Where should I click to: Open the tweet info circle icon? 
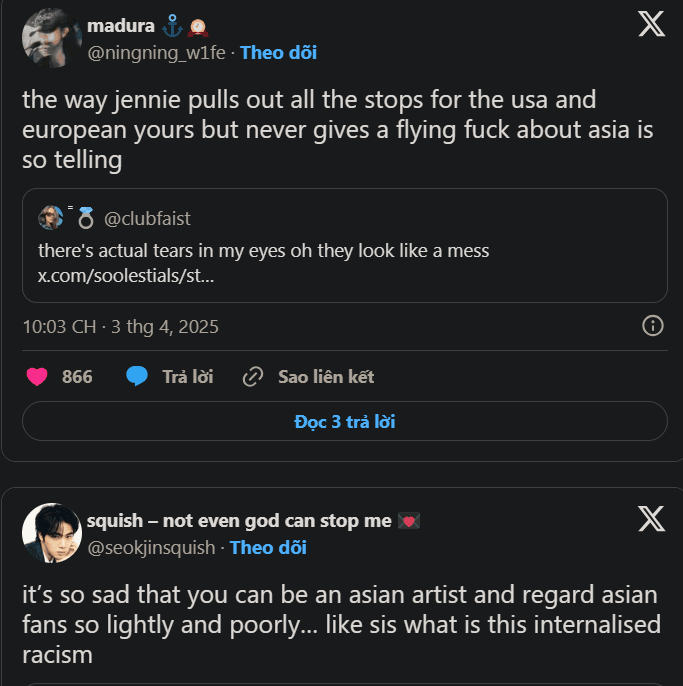(x=652, y=326)
